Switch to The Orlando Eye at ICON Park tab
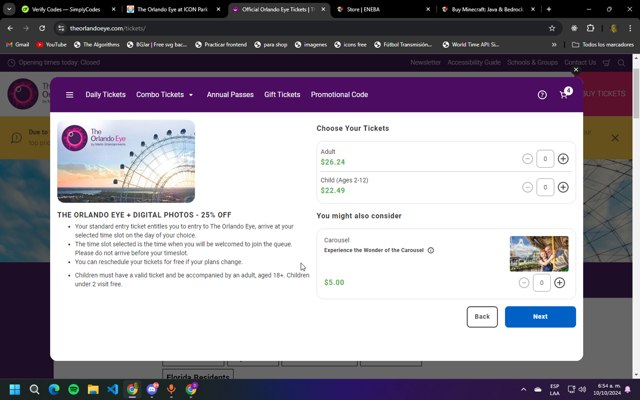 pyautogui.click(x=173, y=9)
